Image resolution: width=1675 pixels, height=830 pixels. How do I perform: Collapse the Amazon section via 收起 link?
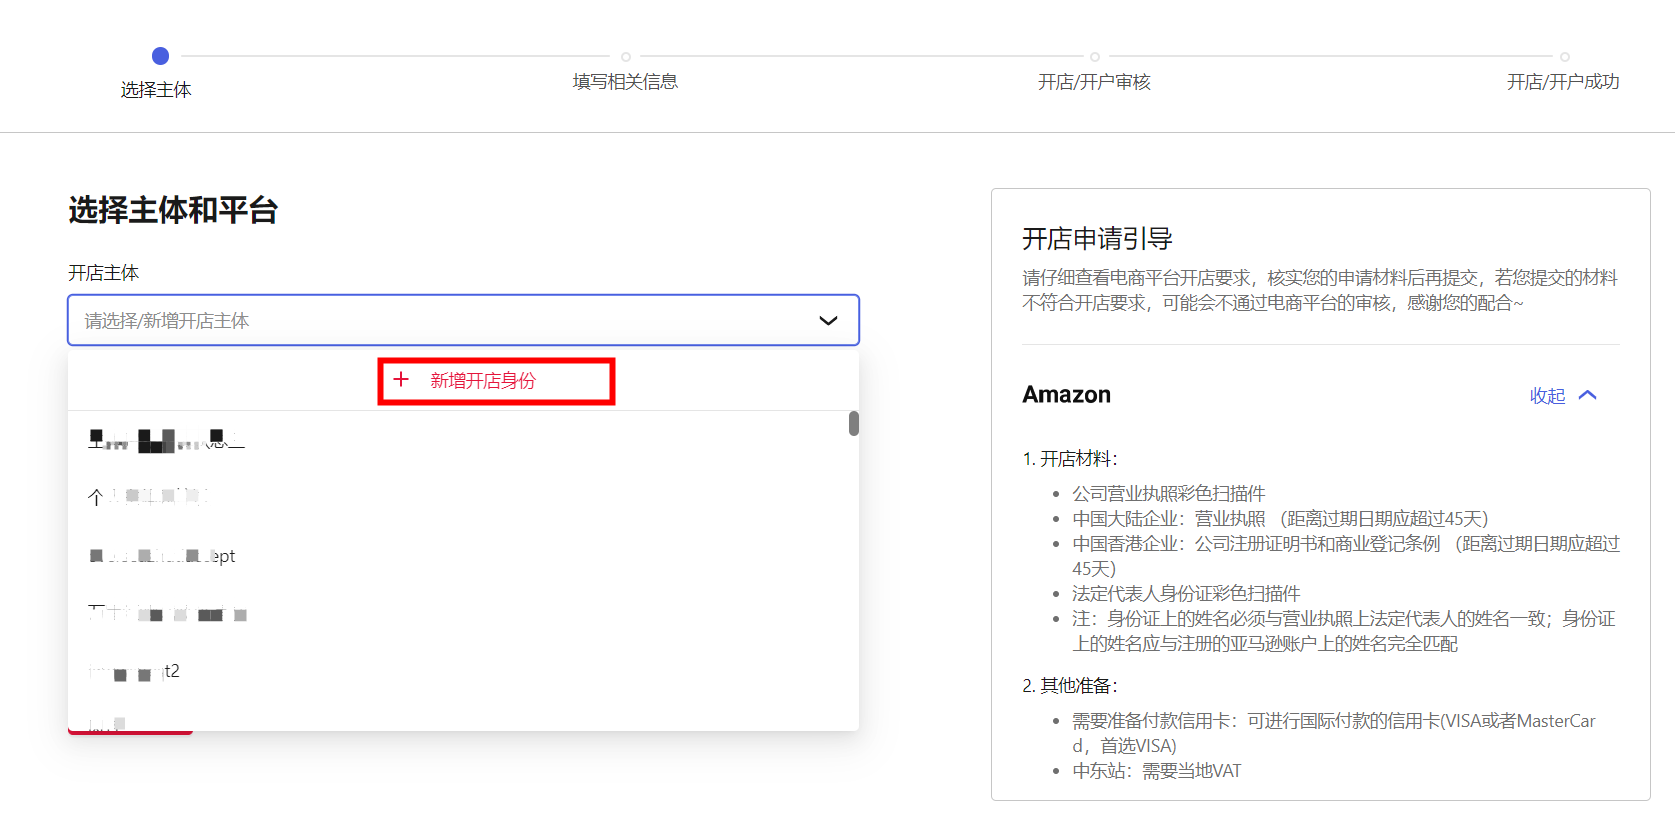(1547, 396)
